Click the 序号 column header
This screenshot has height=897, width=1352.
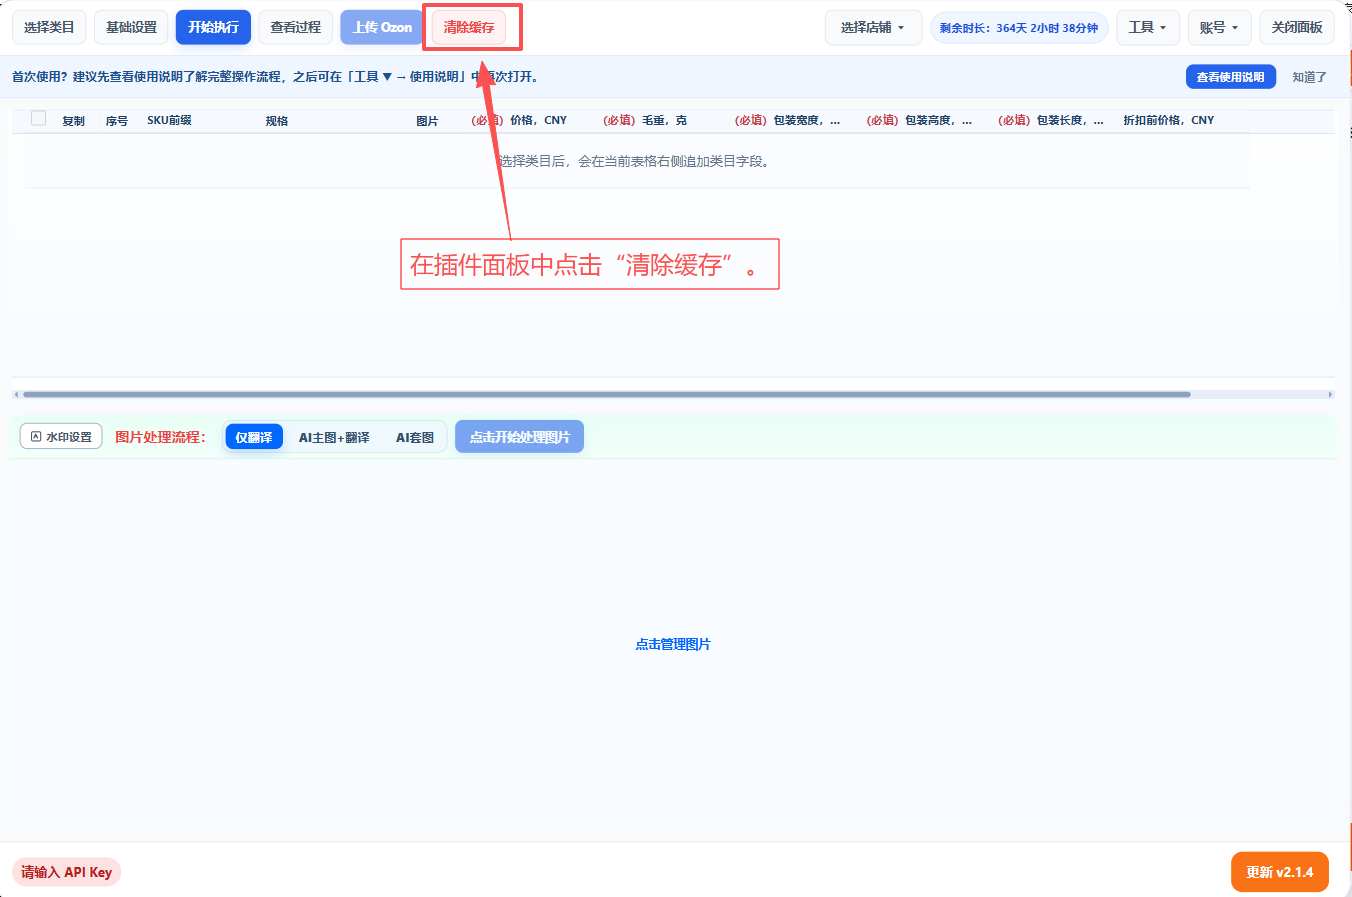(x=117, y=121)
